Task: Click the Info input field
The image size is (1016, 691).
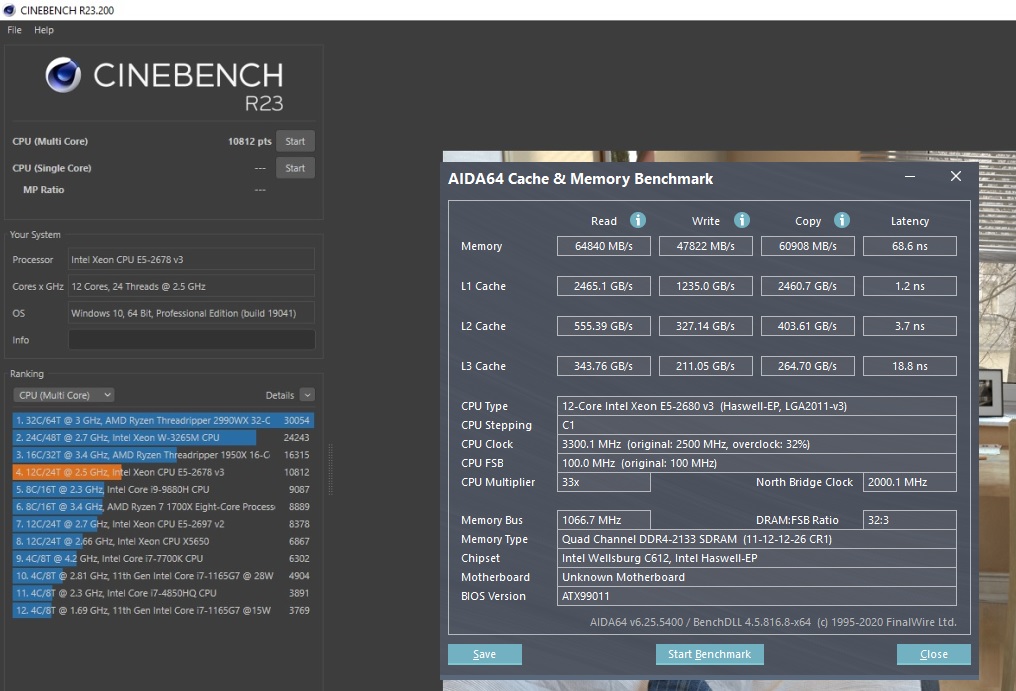Action: [192, 340]
